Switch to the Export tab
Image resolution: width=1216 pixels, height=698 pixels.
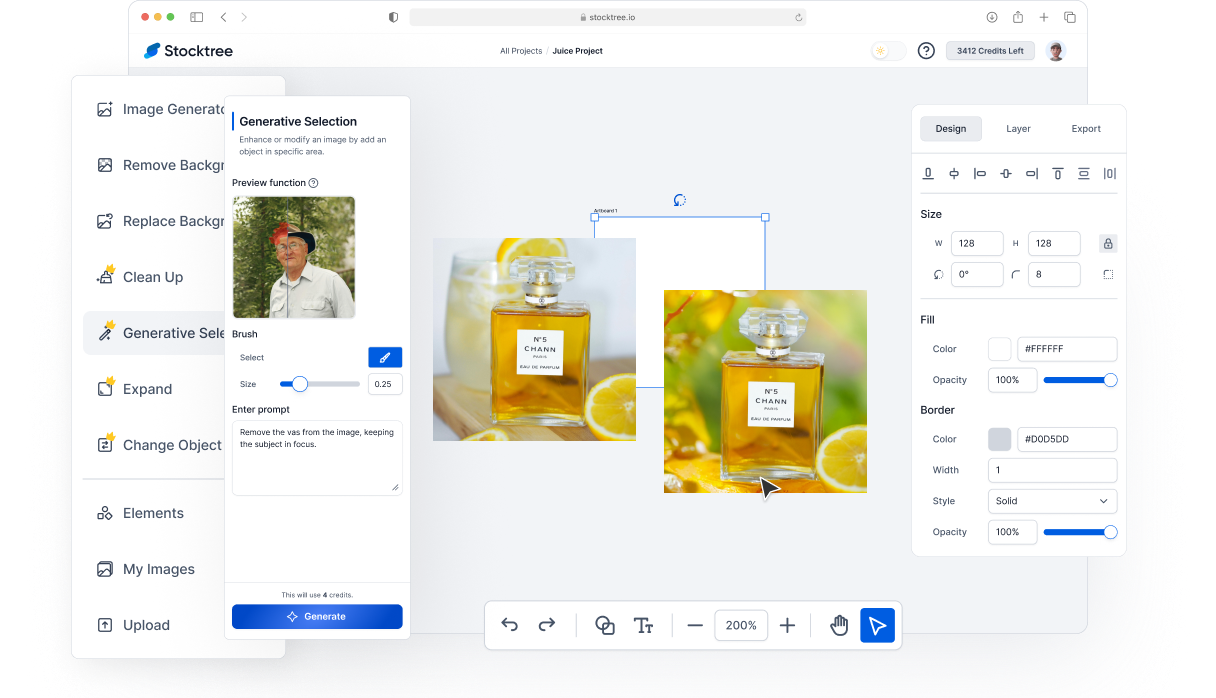pyautogui.click(x=1086, y=129)
